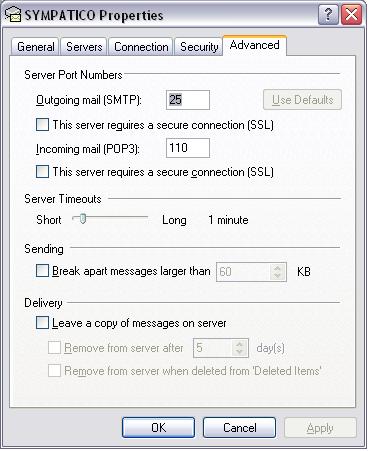The image size is (369, 451).
Task: Click the Server Timeouts slider thumb
Action: (83, 219)
